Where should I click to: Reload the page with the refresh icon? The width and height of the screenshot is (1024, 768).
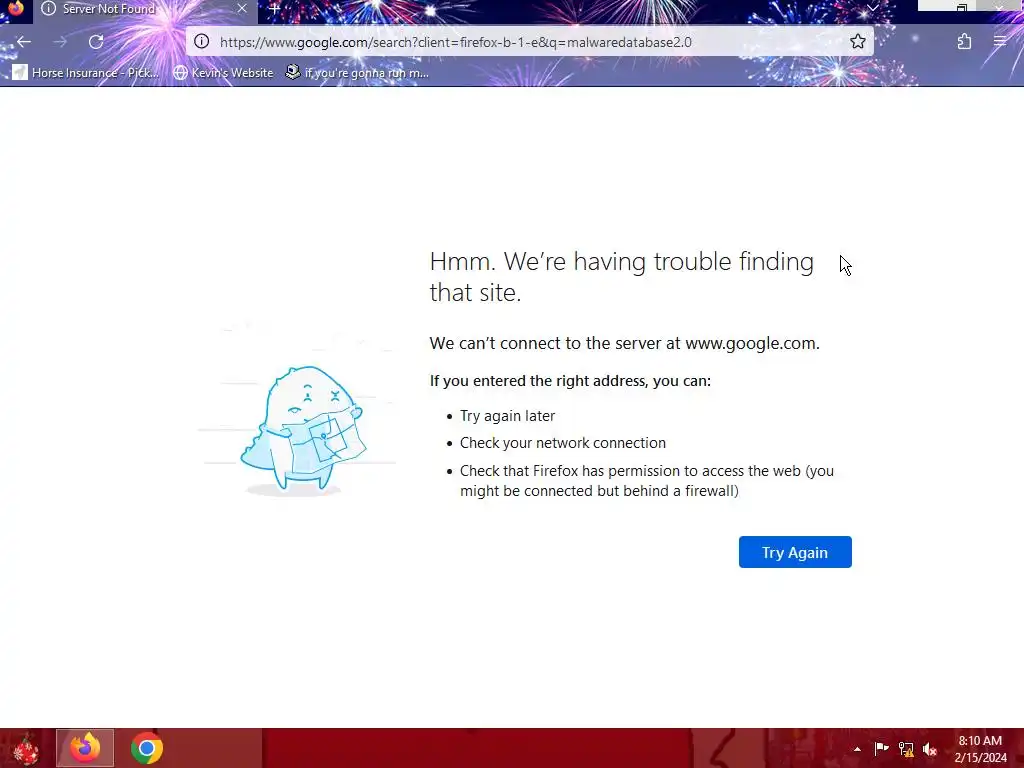pos(96,42)
